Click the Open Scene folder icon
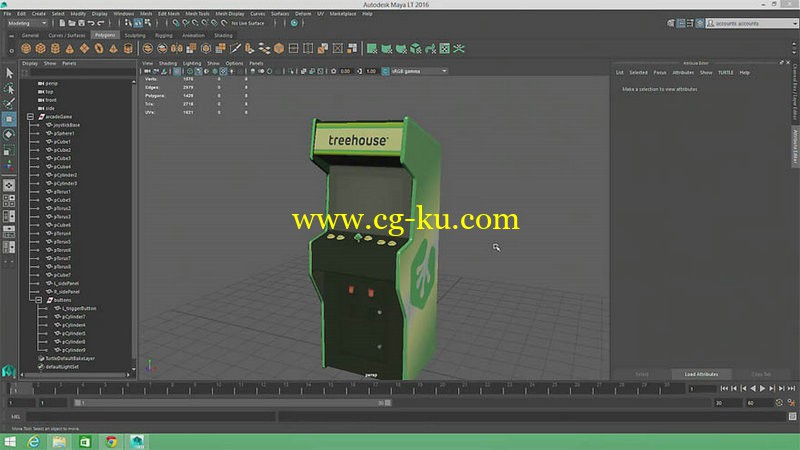The width and height of the screenshot is (800, 450). pyautogui.click(x=72, y=23)
